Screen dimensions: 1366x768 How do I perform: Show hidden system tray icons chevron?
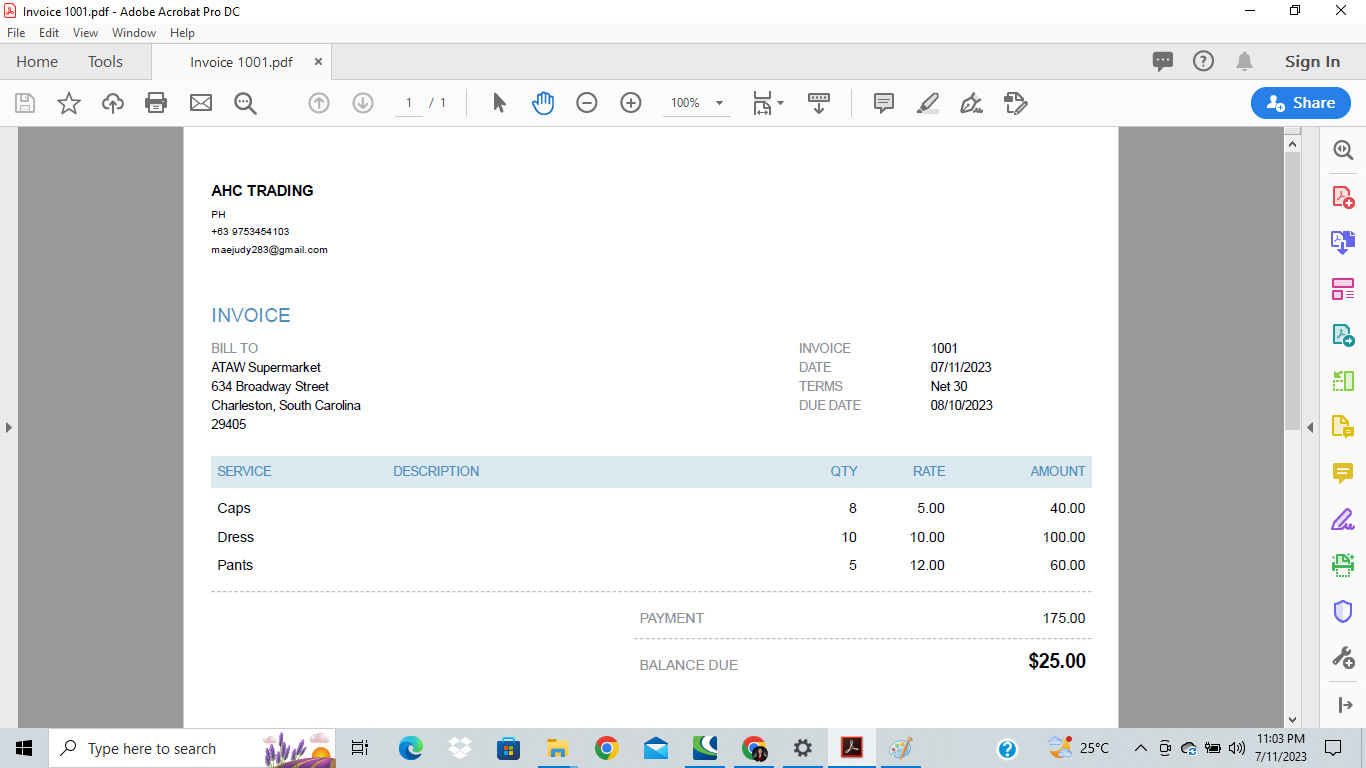(x=1140, y=748)
